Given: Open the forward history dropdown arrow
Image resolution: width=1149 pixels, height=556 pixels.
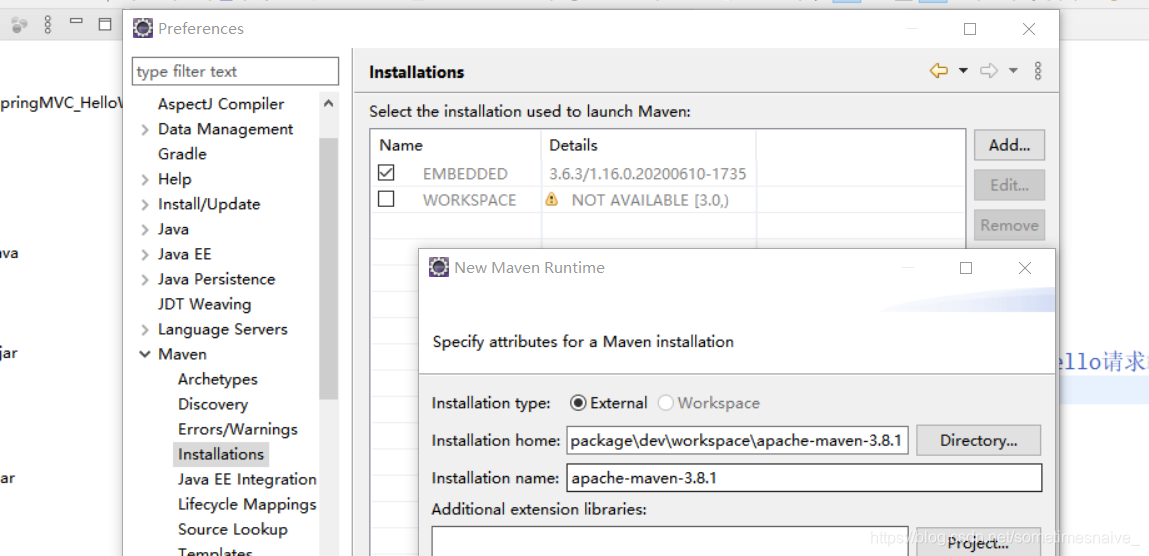Looking at the screenshot, I should (x=1013, y=71).
